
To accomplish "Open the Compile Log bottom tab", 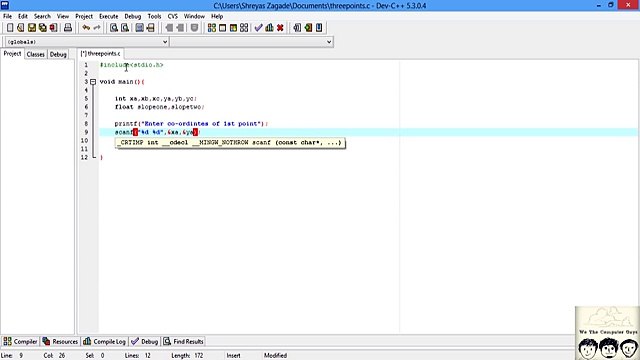I will (104, 342).
